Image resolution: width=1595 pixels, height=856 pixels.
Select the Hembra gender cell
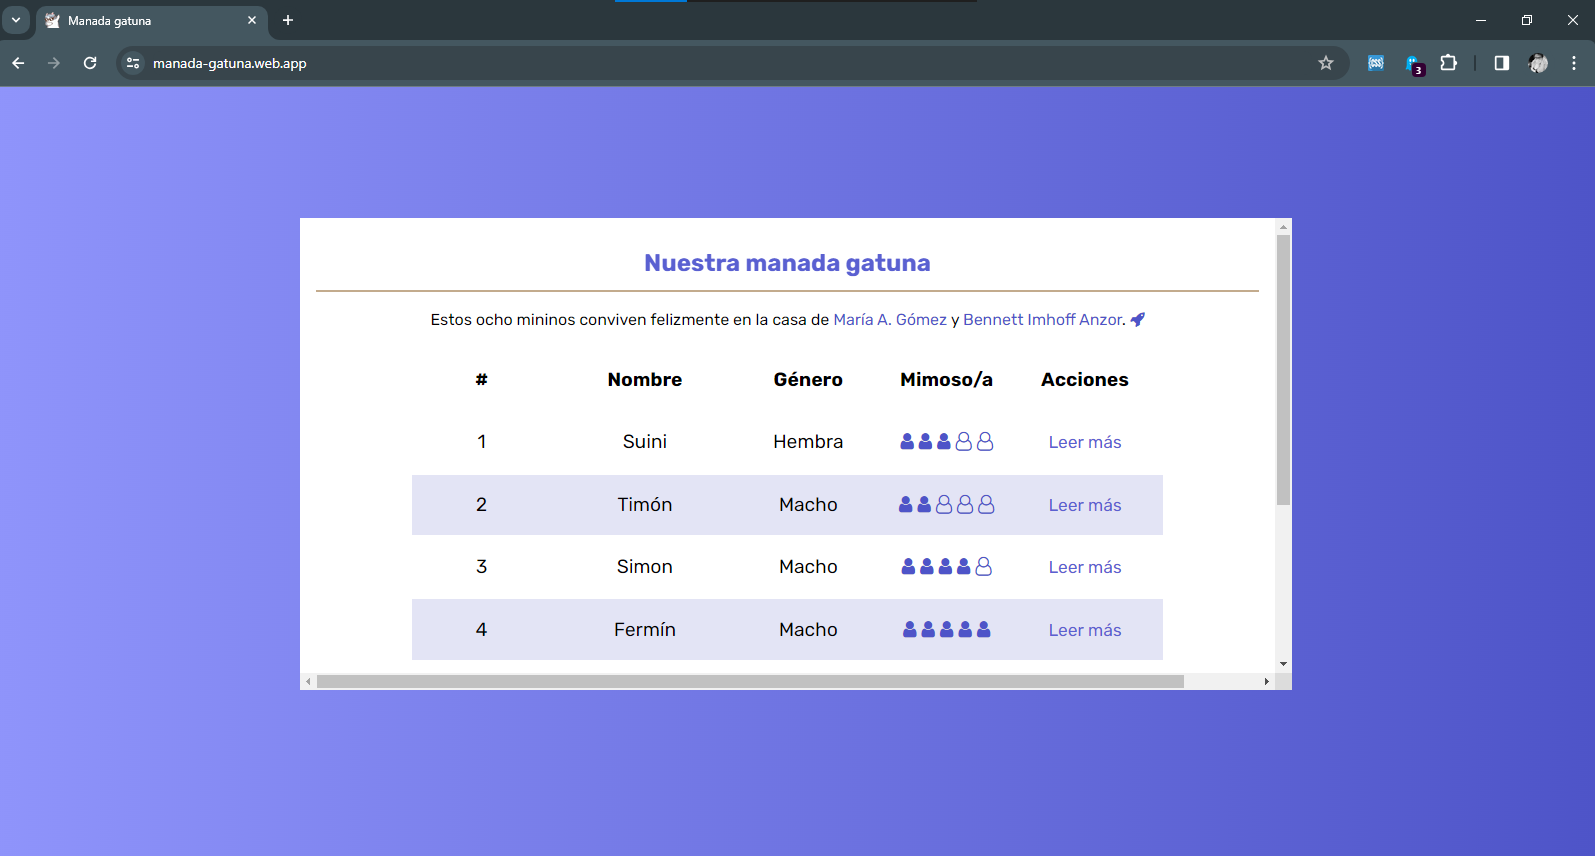click(x=808, y=441)
